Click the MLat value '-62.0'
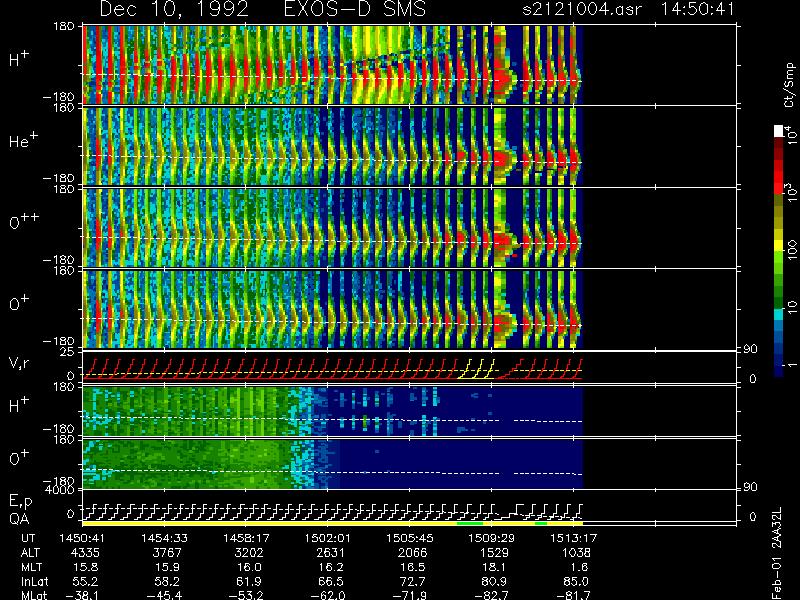The width and height of the screenshot is (800, 600). (x=327, y=595)
